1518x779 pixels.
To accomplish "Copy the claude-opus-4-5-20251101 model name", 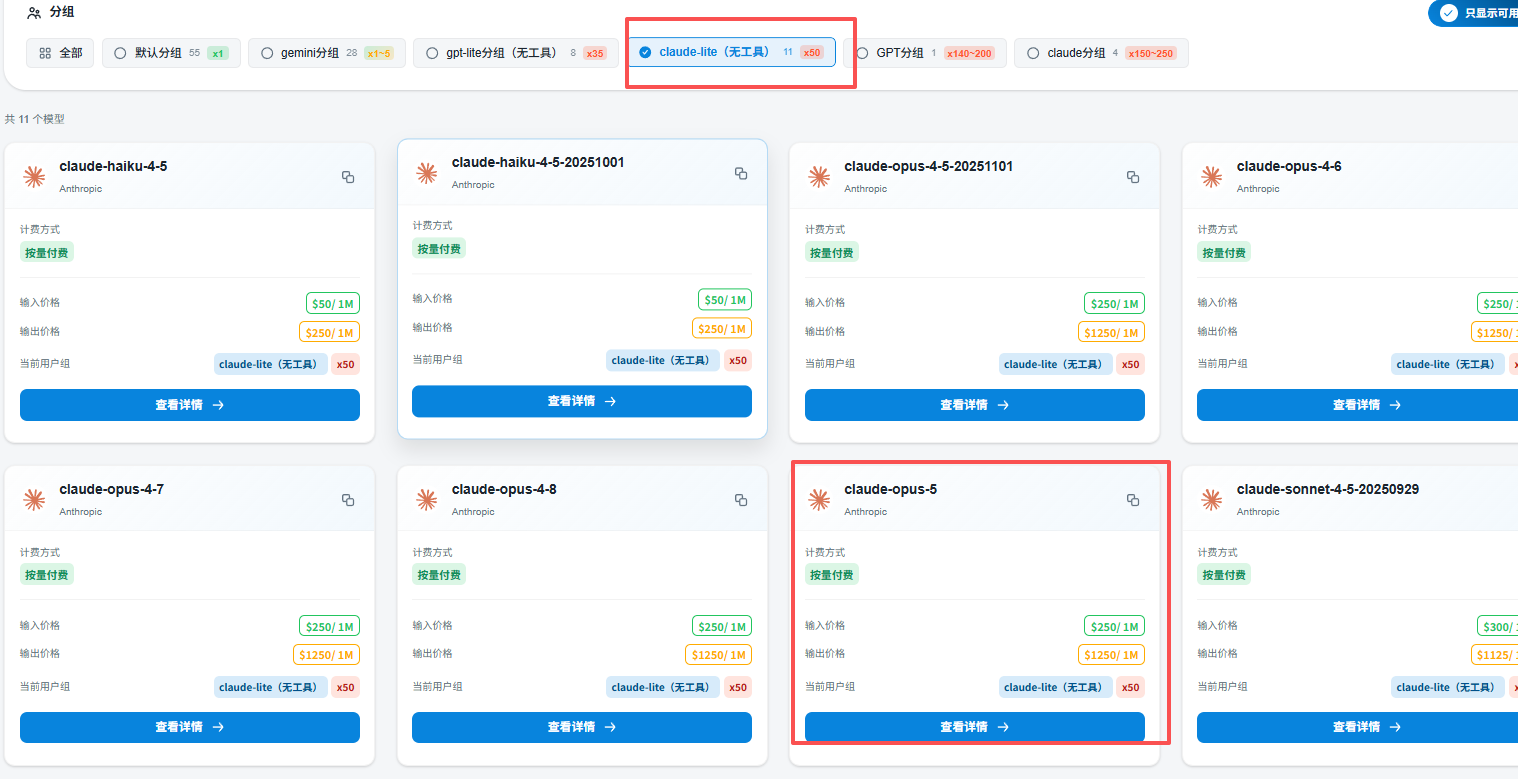I will 1133,177.
